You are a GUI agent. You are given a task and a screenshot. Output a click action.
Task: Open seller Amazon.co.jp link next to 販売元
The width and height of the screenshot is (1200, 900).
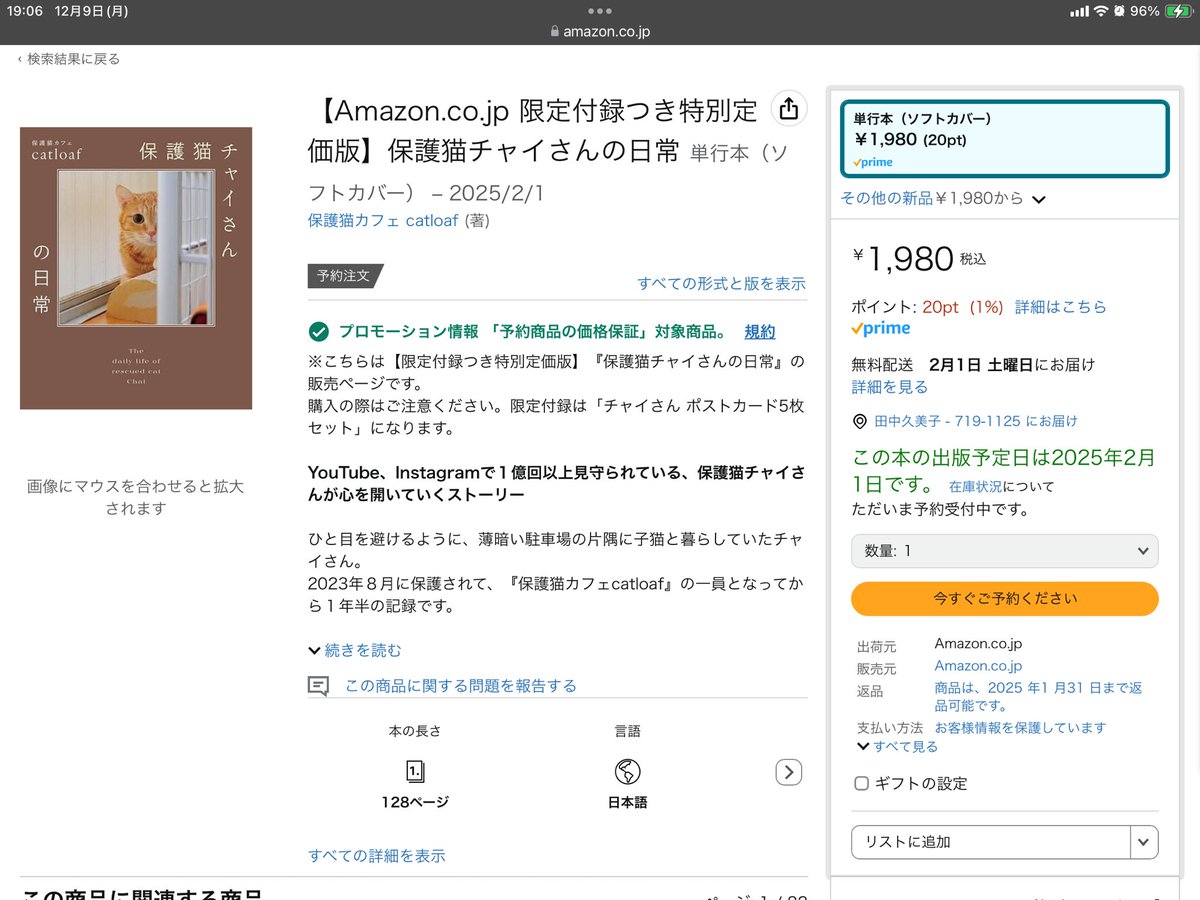978,666
